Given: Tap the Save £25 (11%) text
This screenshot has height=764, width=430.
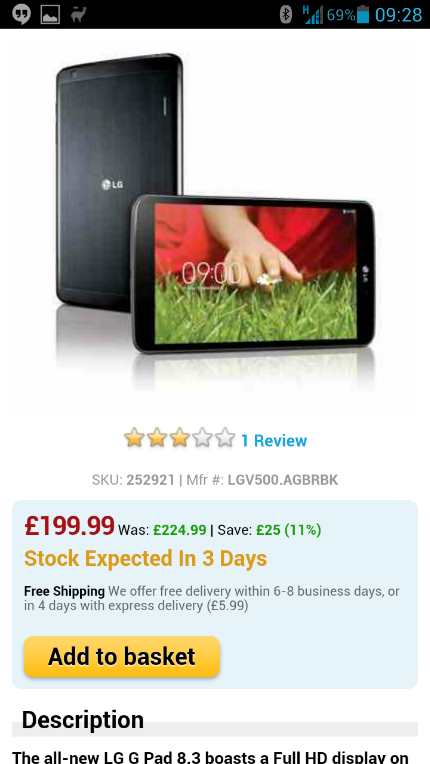Looking at the screenshot, I should (x=269, y=530).
